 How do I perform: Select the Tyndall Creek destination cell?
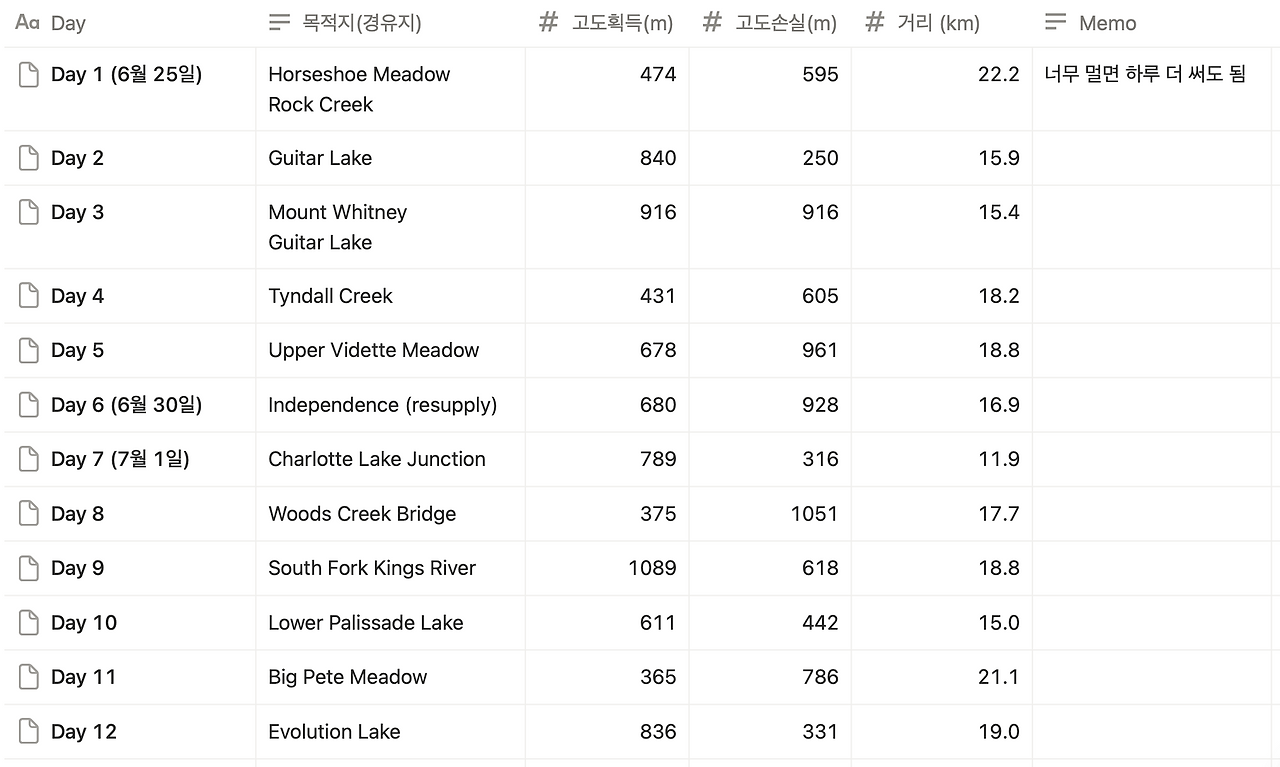[390, 296]
